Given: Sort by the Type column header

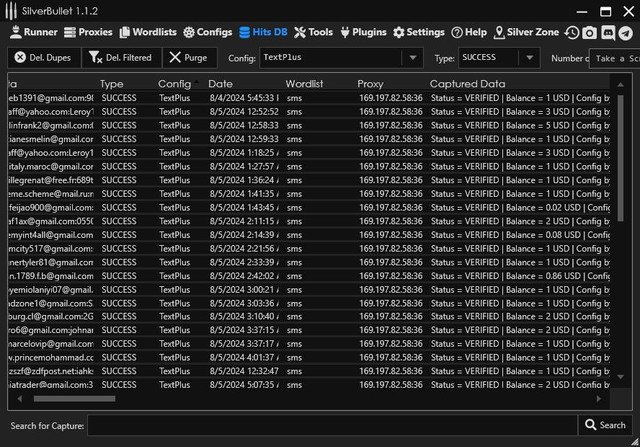Looking at the screenshot, I should pyautogui.click(x=111, y=84).
